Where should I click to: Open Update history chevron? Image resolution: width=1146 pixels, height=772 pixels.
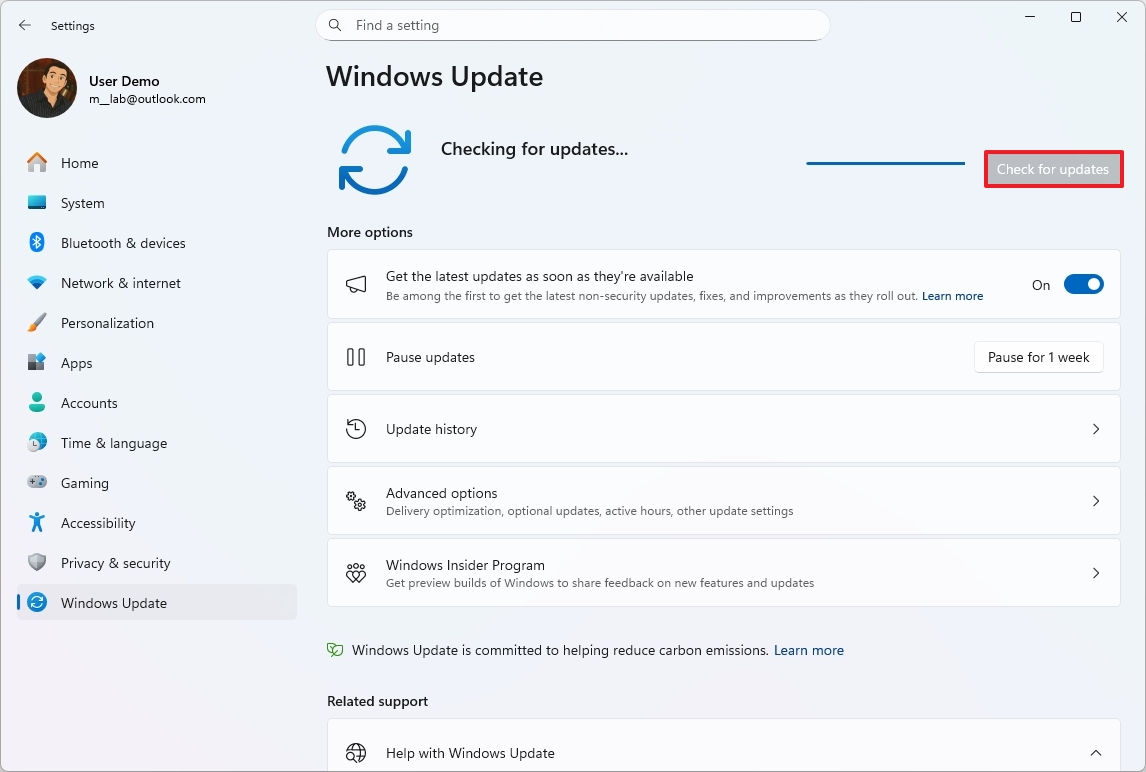tap(1096, 429)
